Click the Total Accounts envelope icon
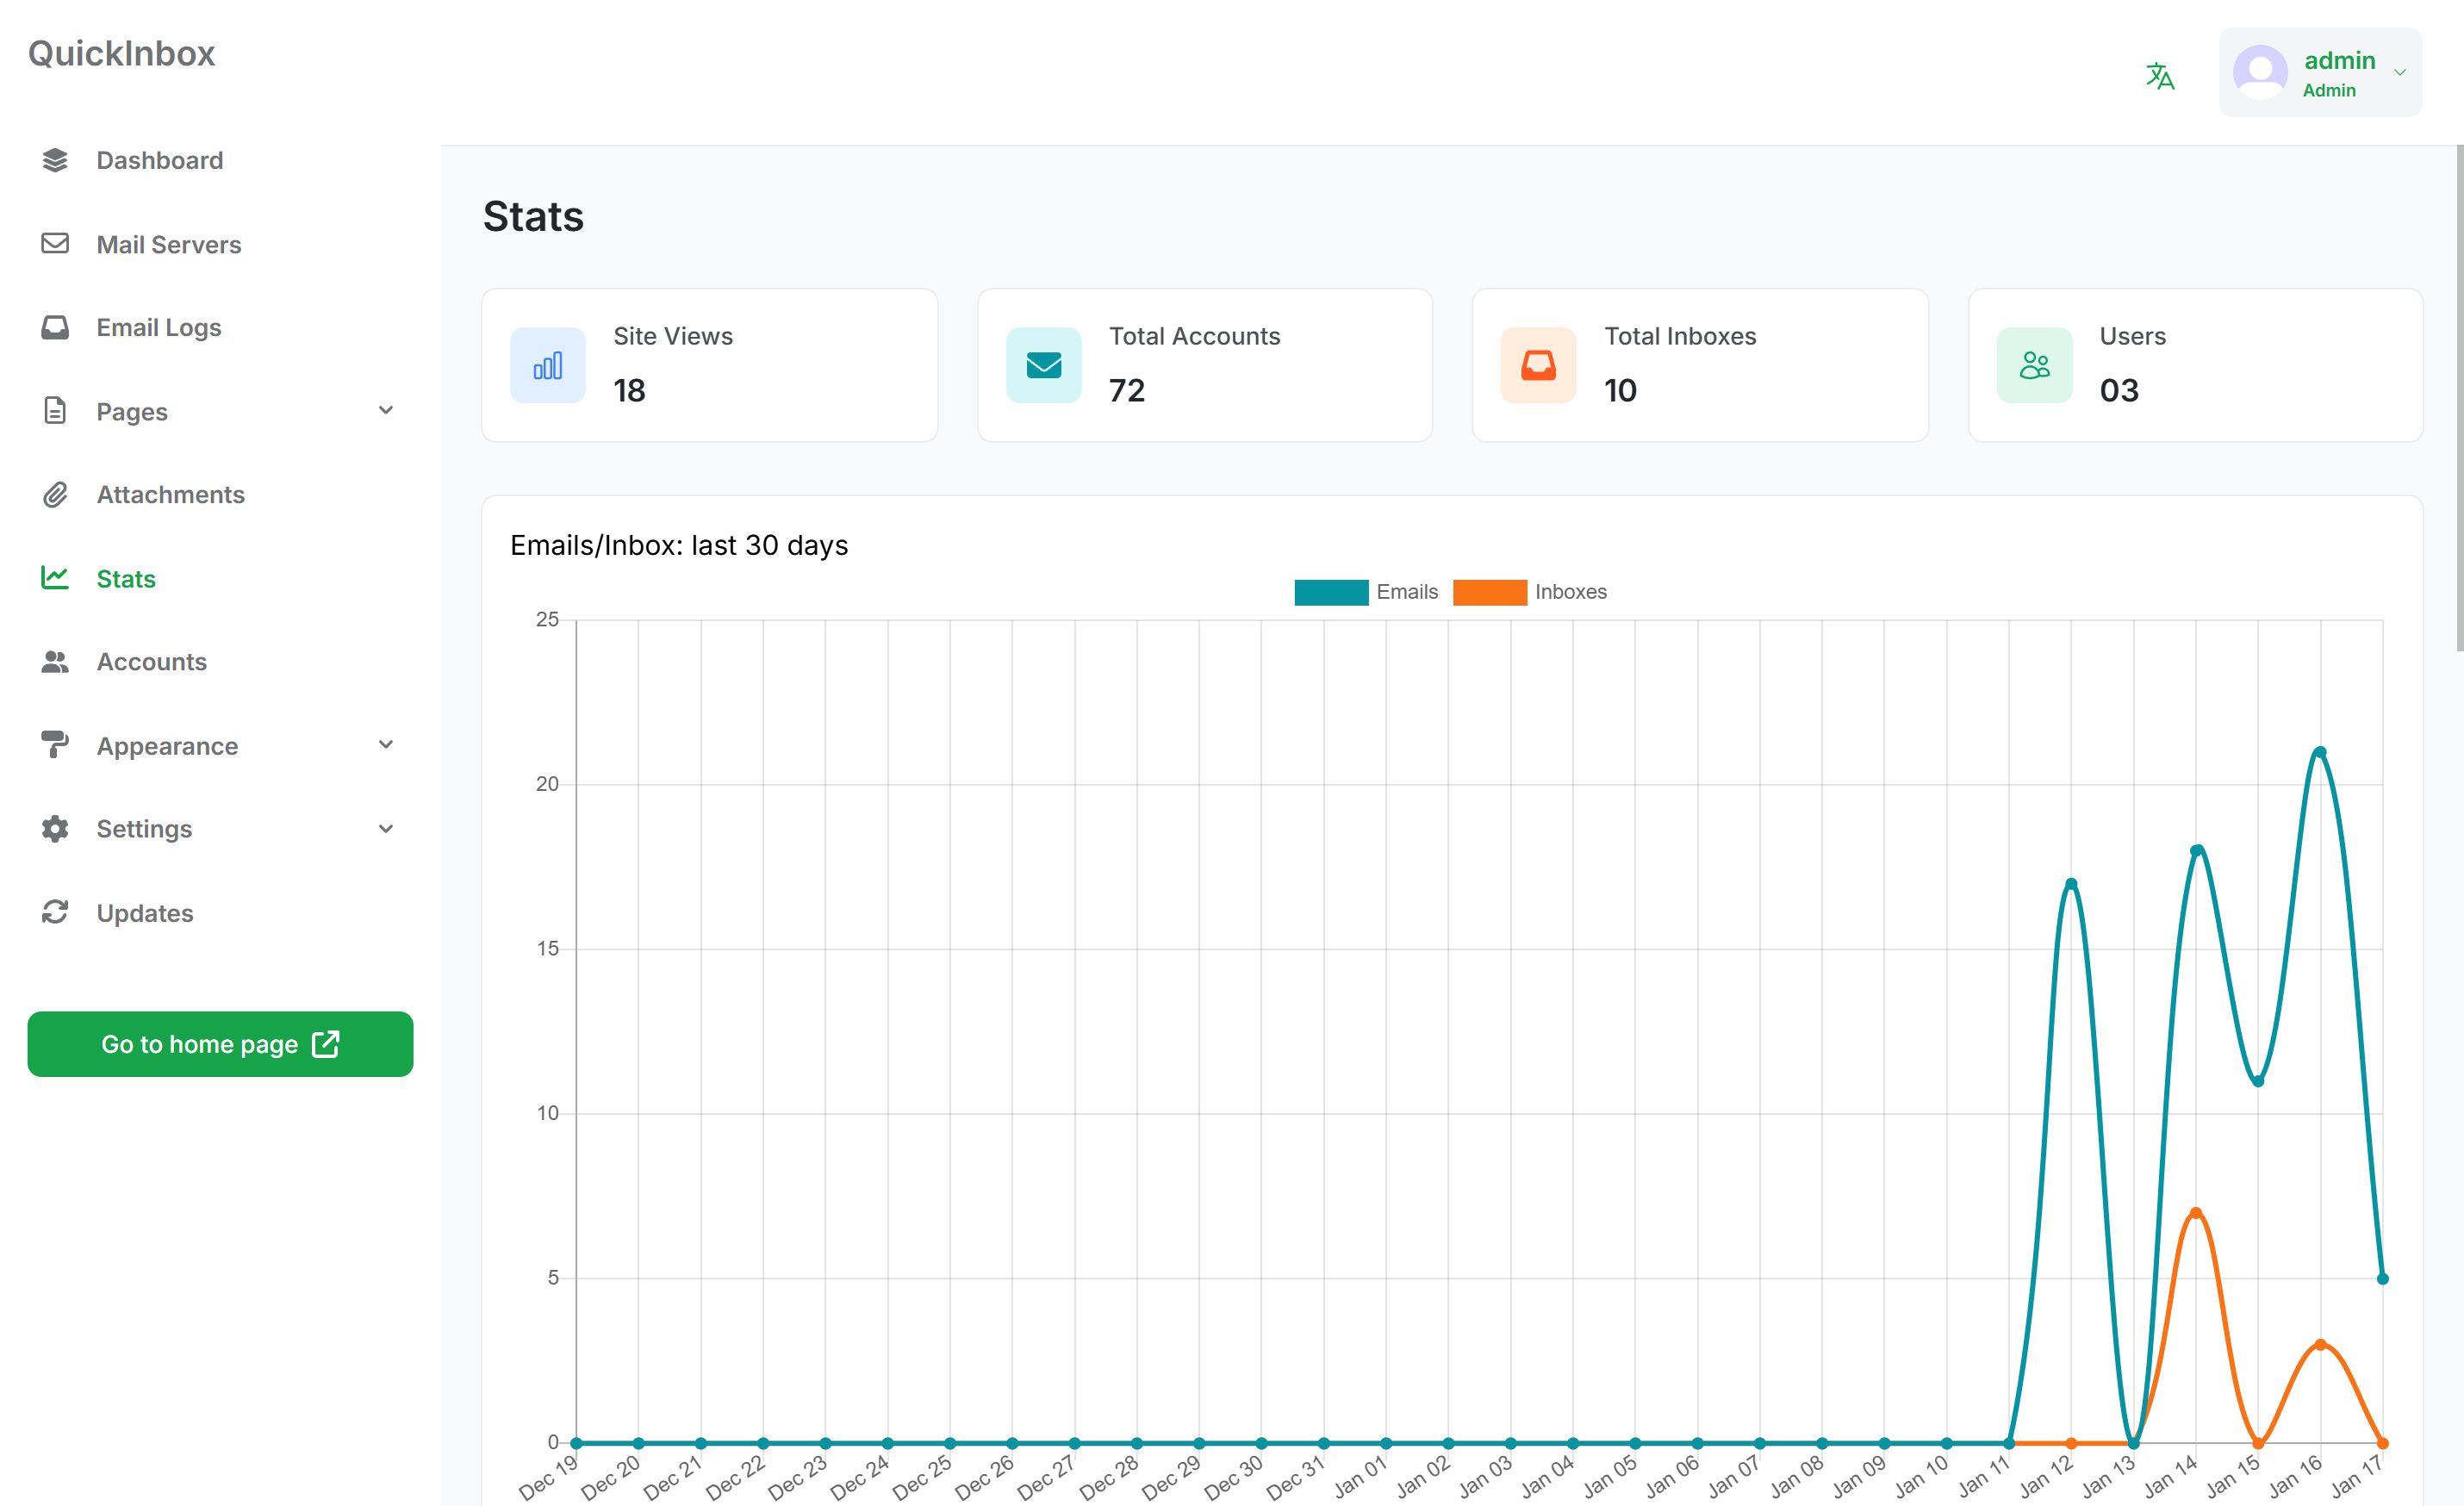This screenshot has height=1506, width=2464. click(1043, 366)
